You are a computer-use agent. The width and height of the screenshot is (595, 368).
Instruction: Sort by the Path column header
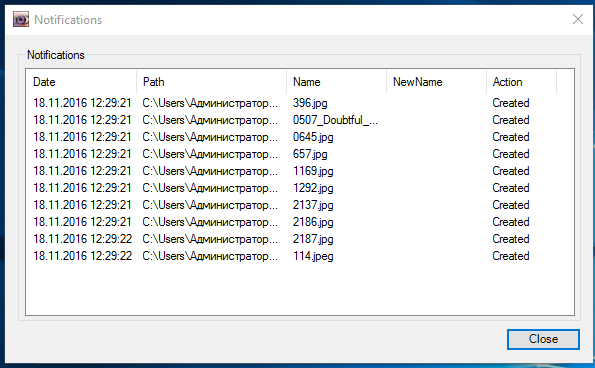tap(211, 82)
